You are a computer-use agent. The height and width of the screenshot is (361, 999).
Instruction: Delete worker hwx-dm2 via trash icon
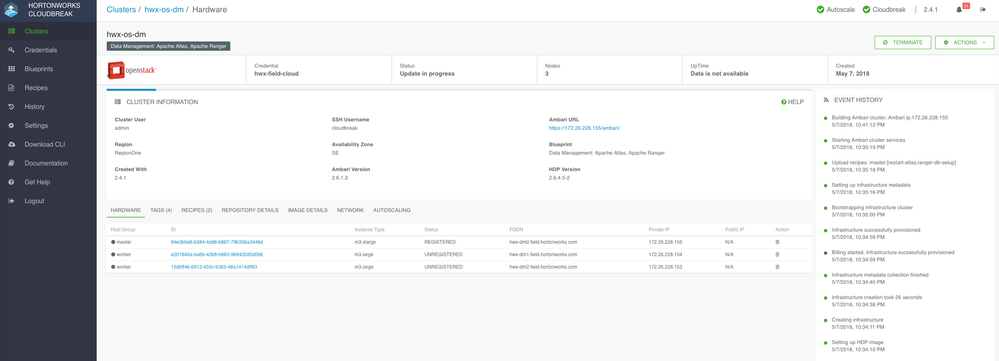[777, 267]
